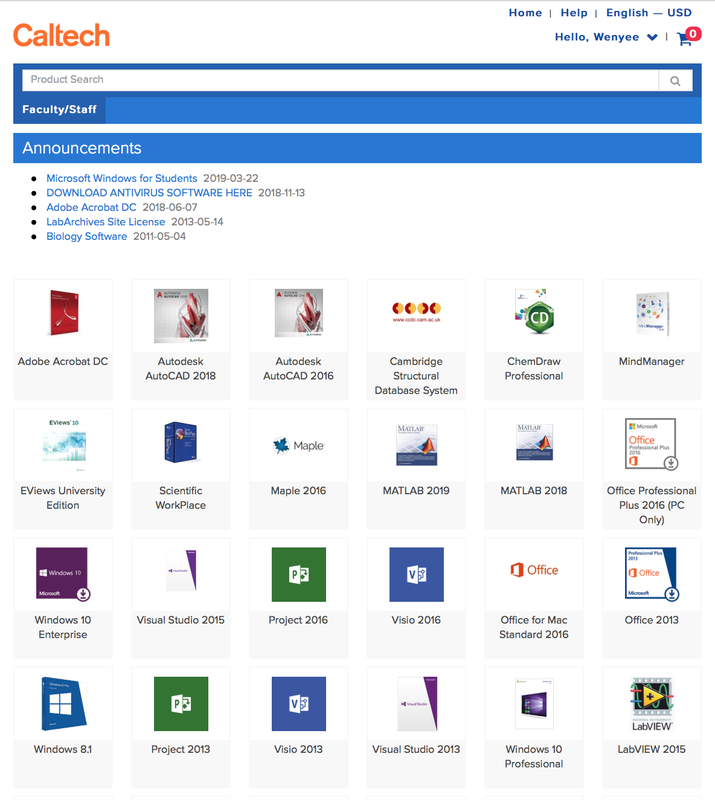Go to Home in the top menu

point(525,13)
